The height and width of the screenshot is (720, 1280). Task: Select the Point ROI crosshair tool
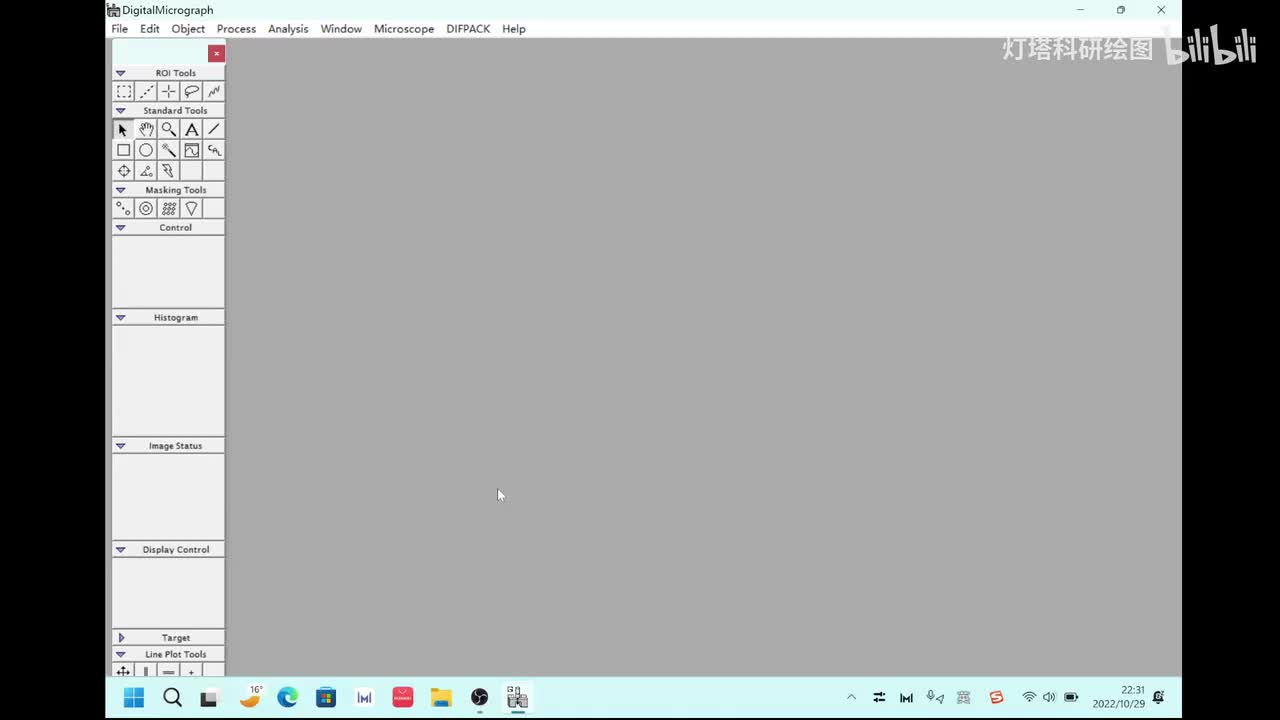click(169, 91)
